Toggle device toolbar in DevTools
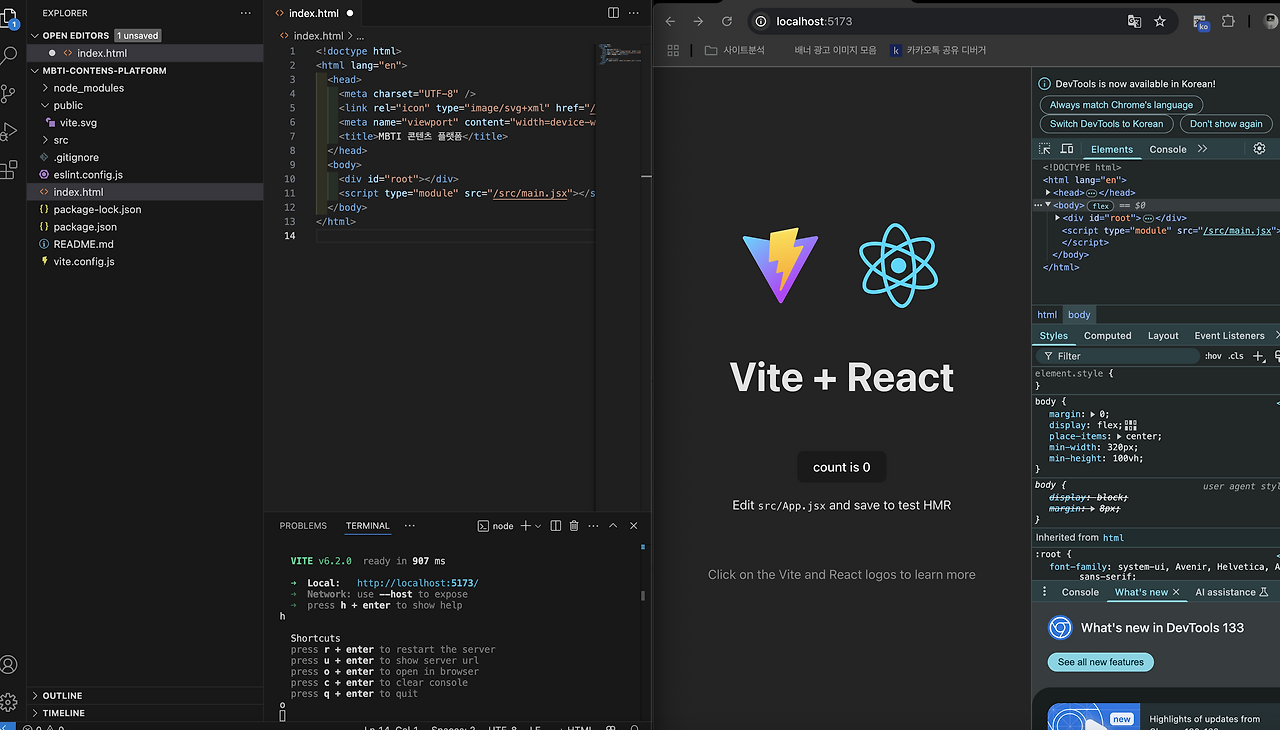 1067,149
